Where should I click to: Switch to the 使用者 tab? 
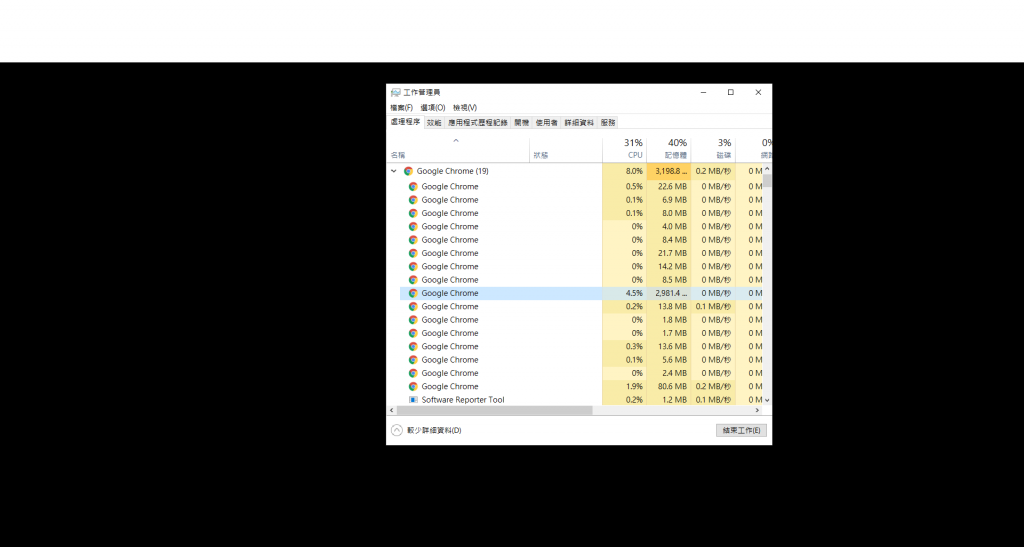(547, 123)
